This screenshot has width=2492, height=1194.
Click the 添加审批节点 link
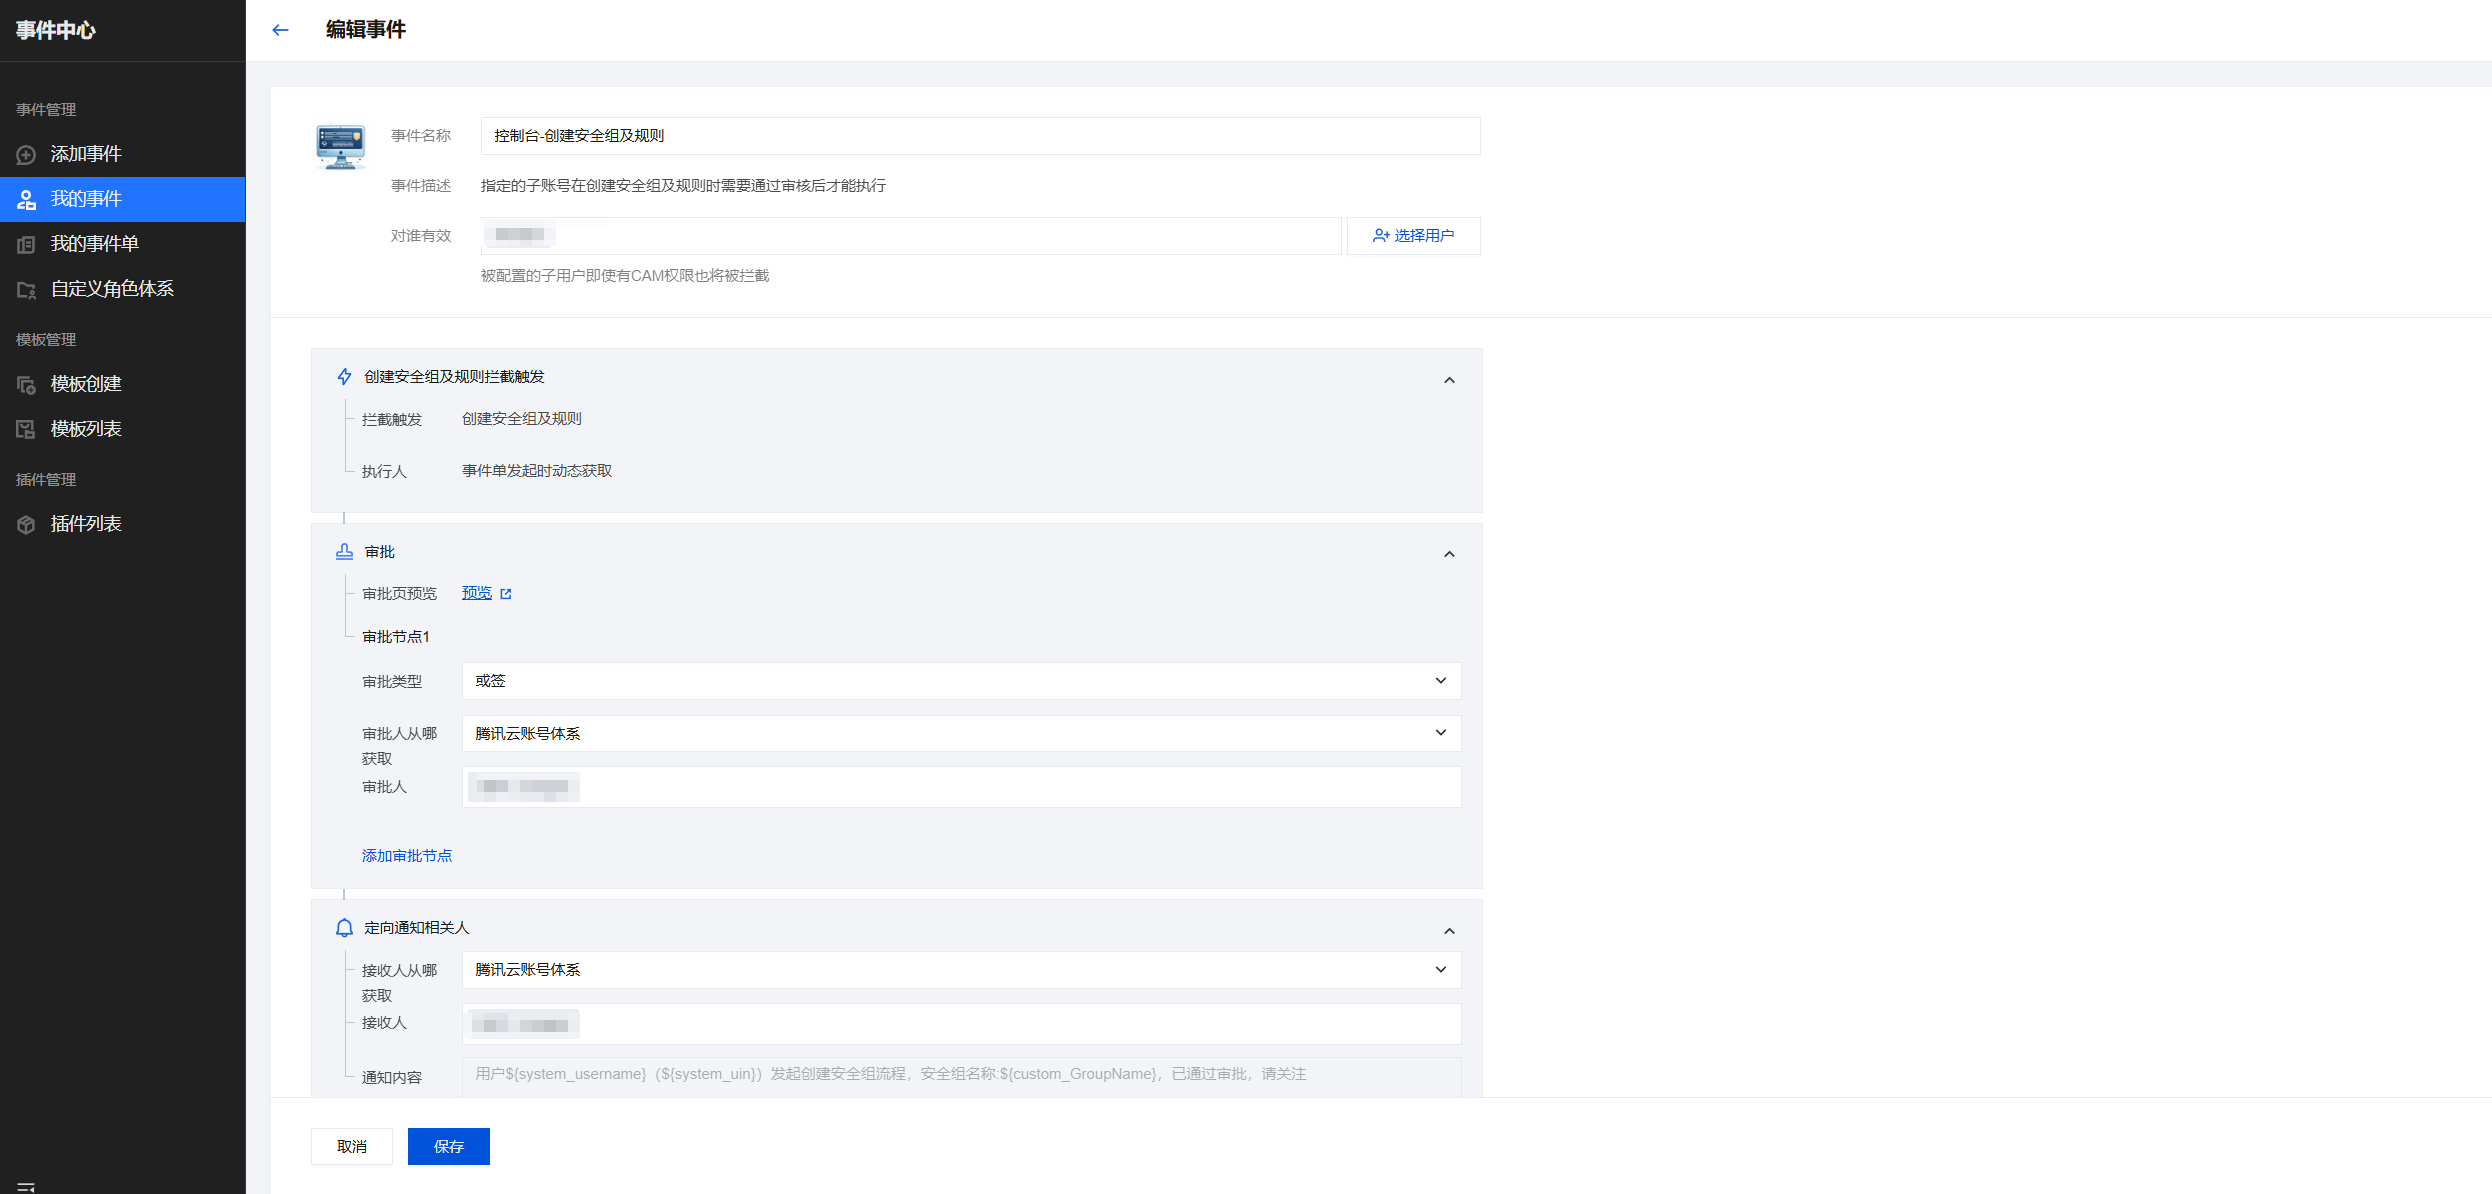pyautogui.click(x=407, y=856)
